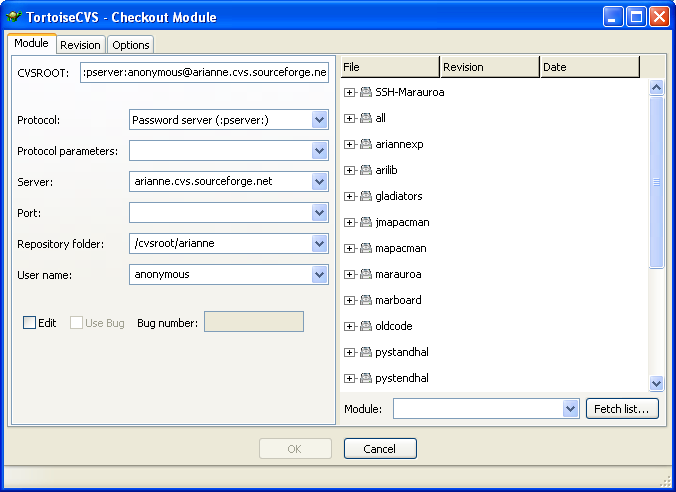676x492 pixels.
Task: Open the Repository folder dropdown
Action: (319, 243)
